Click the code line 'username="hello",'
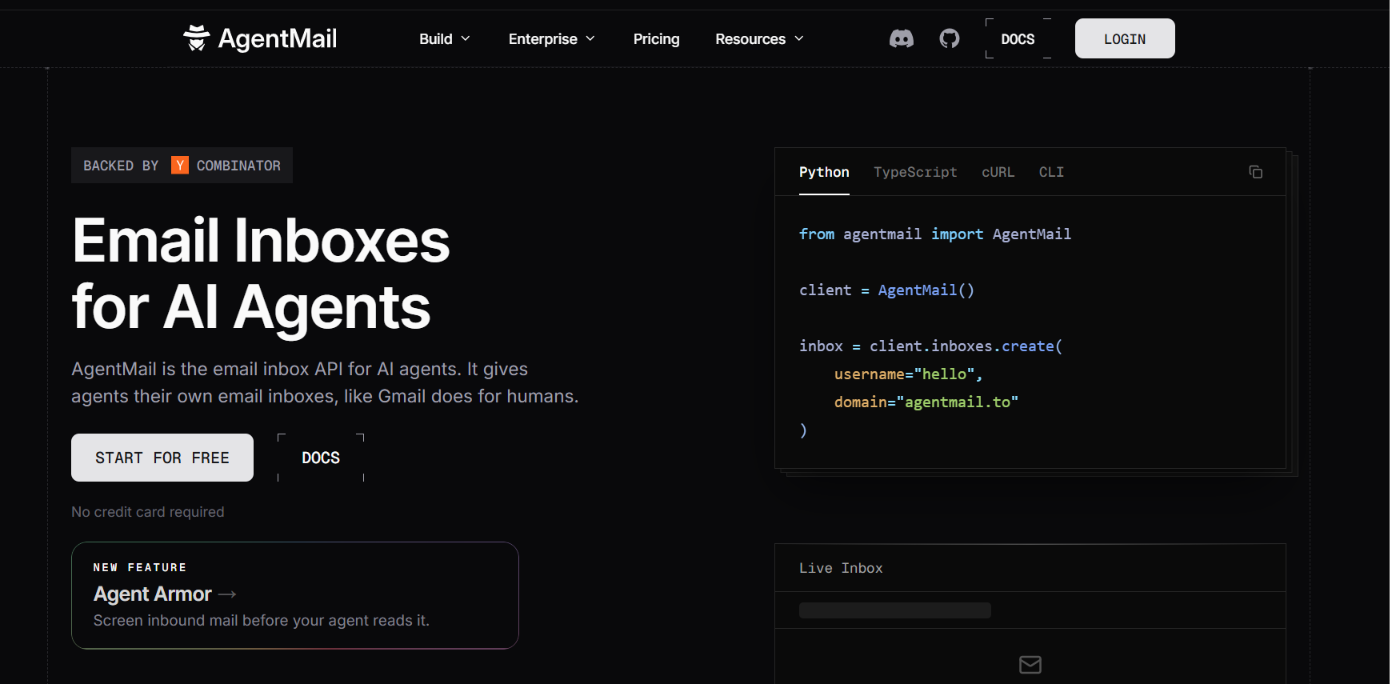The image size is (1390, 684). pyautogui.click(x=909, y=374)
